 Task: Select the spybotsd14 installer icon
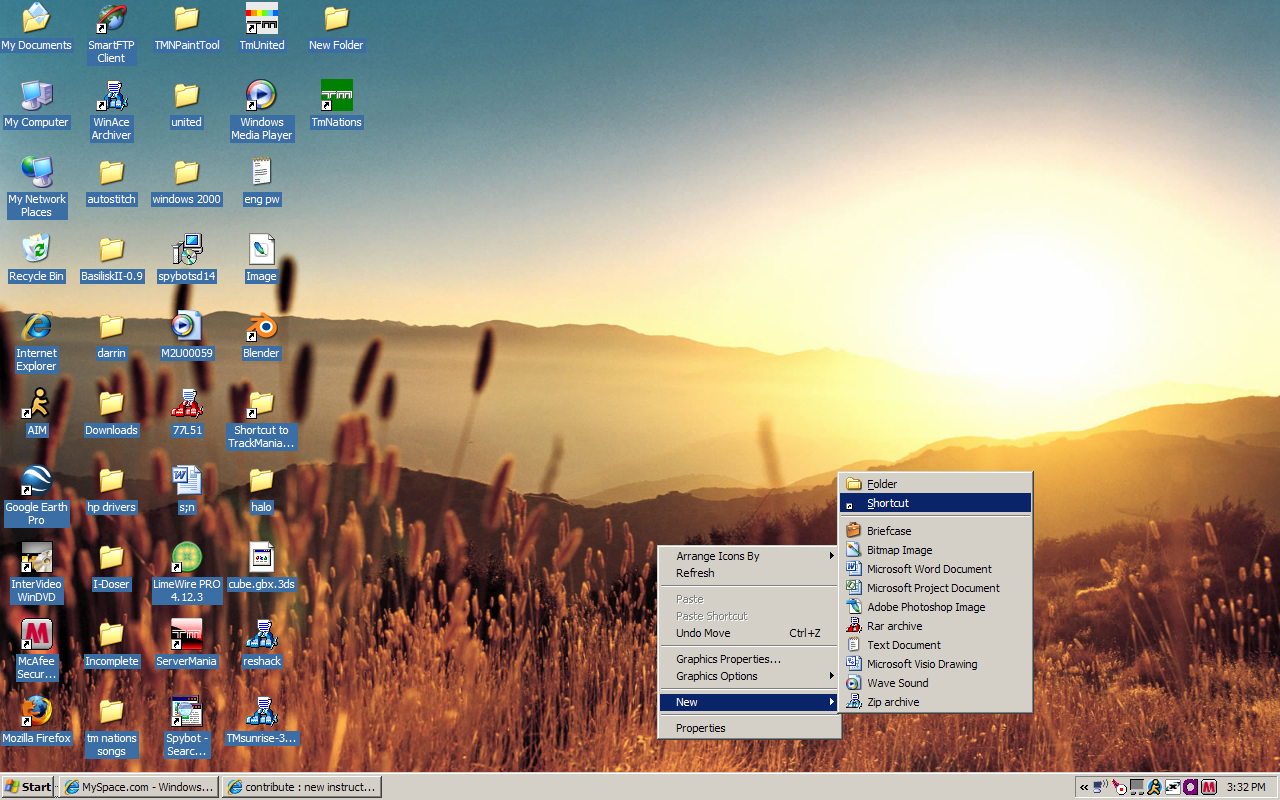tap(187, 258)
